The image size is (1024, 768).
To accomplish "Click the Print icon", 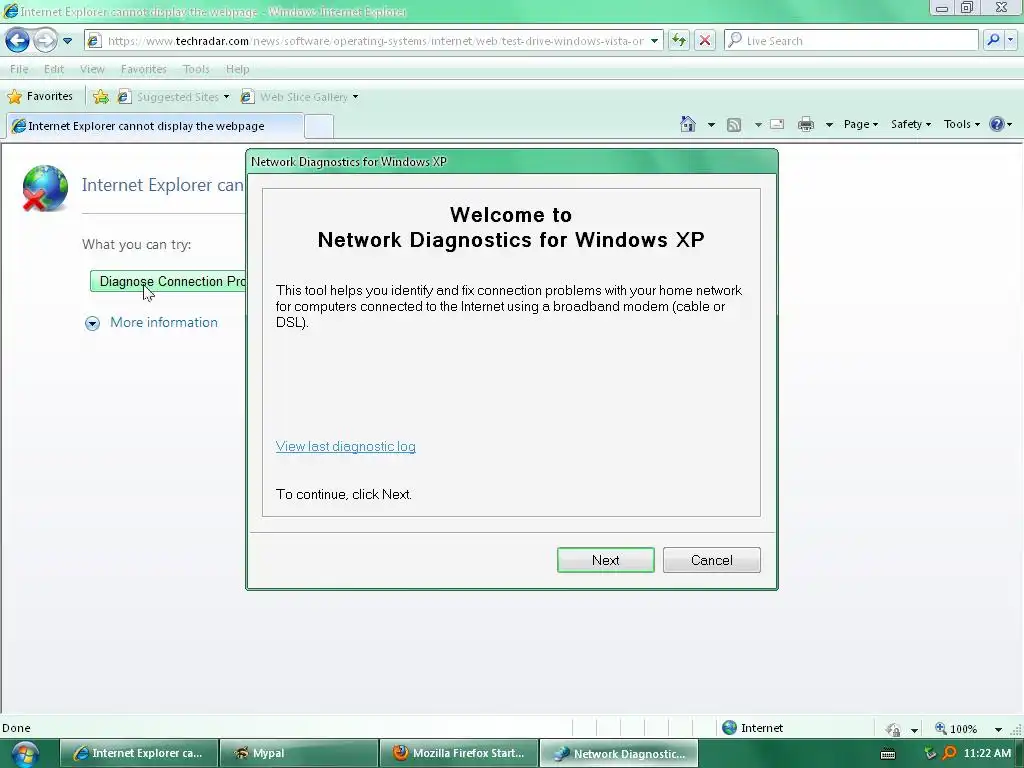I will [806, 124].
